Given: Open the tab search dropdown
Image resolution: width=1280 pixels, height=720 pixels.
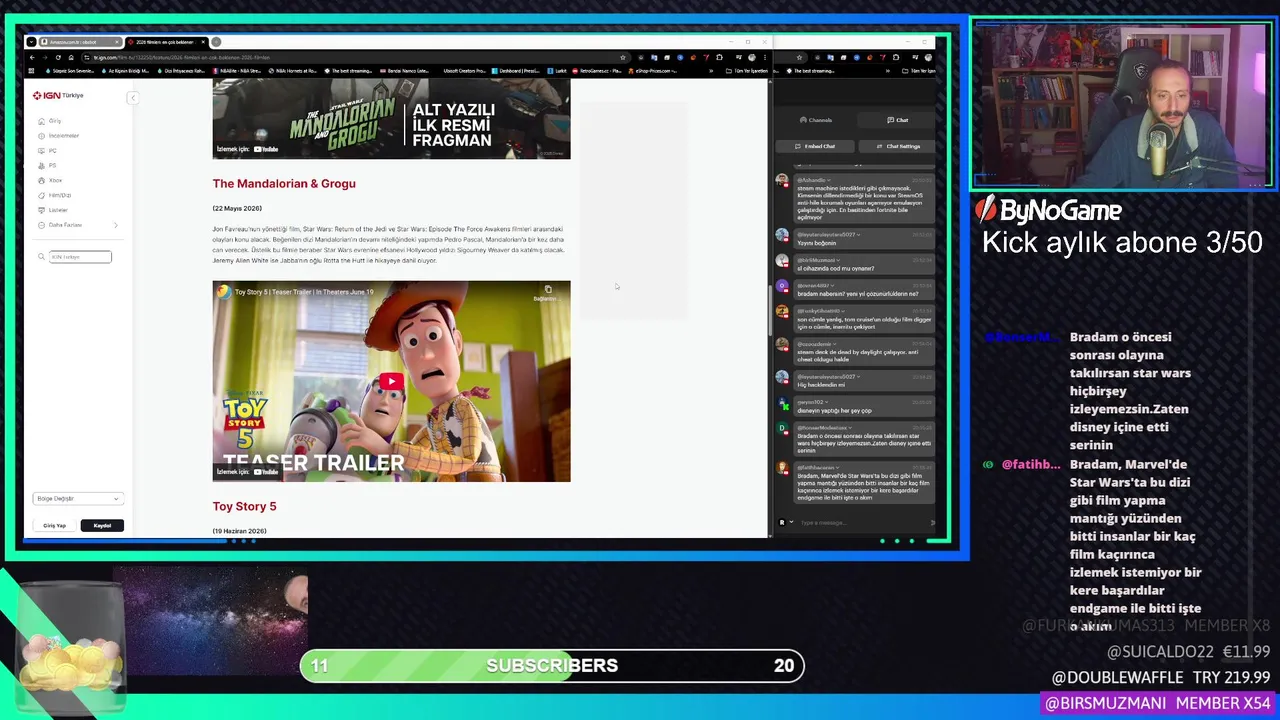Looking at the screenshot, I should click(31, 42).
